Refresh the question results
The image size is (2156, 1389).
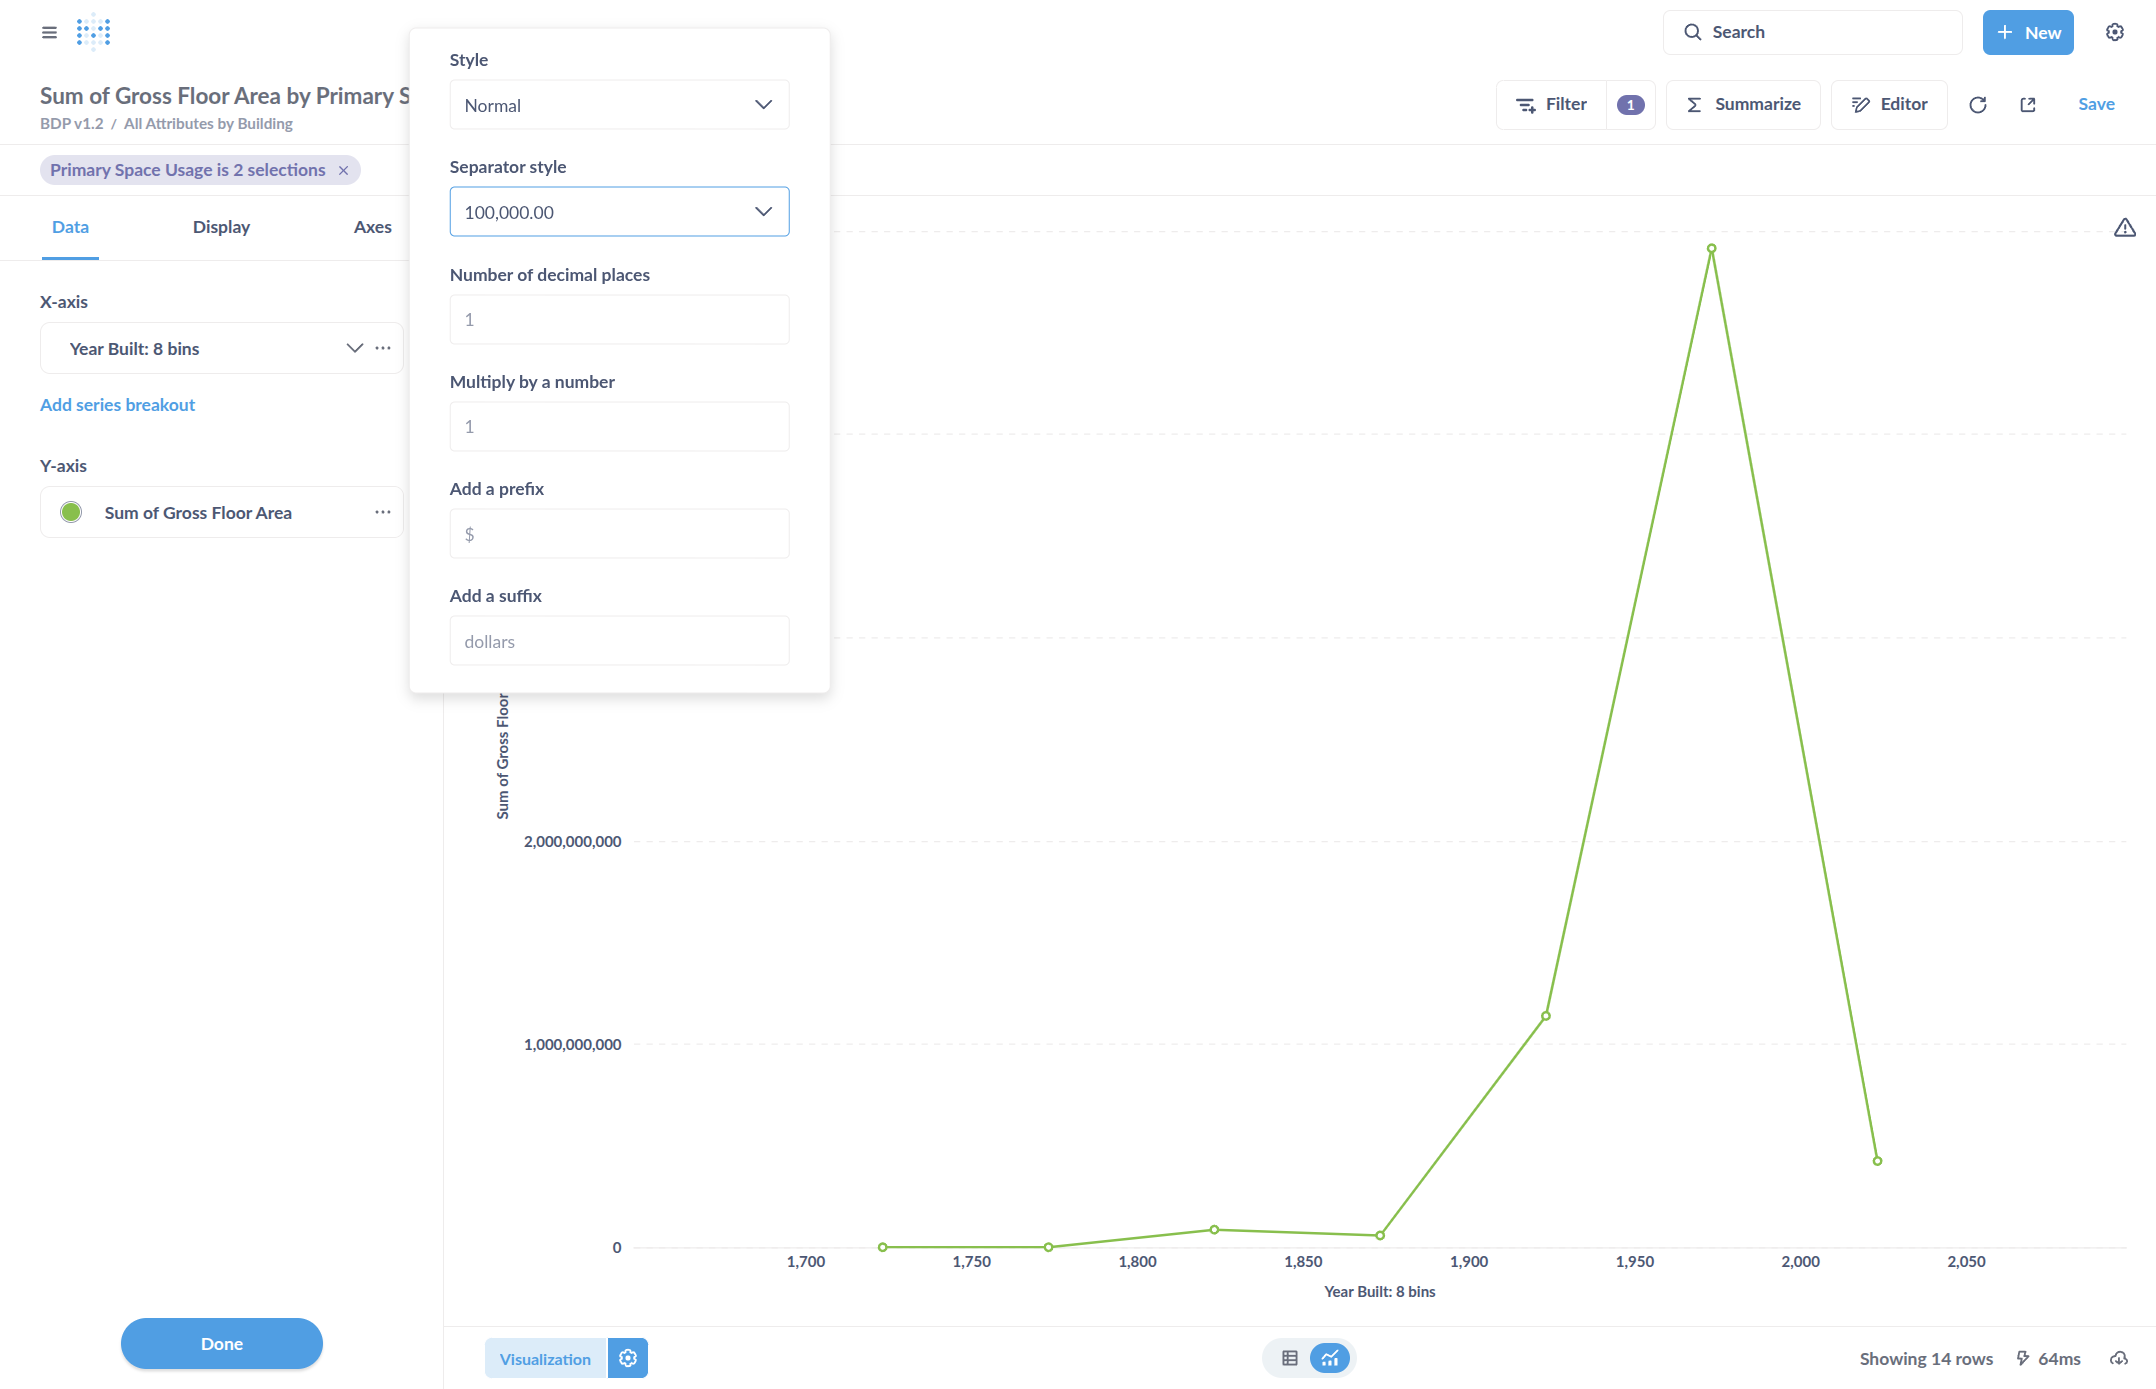[1977, 105]
